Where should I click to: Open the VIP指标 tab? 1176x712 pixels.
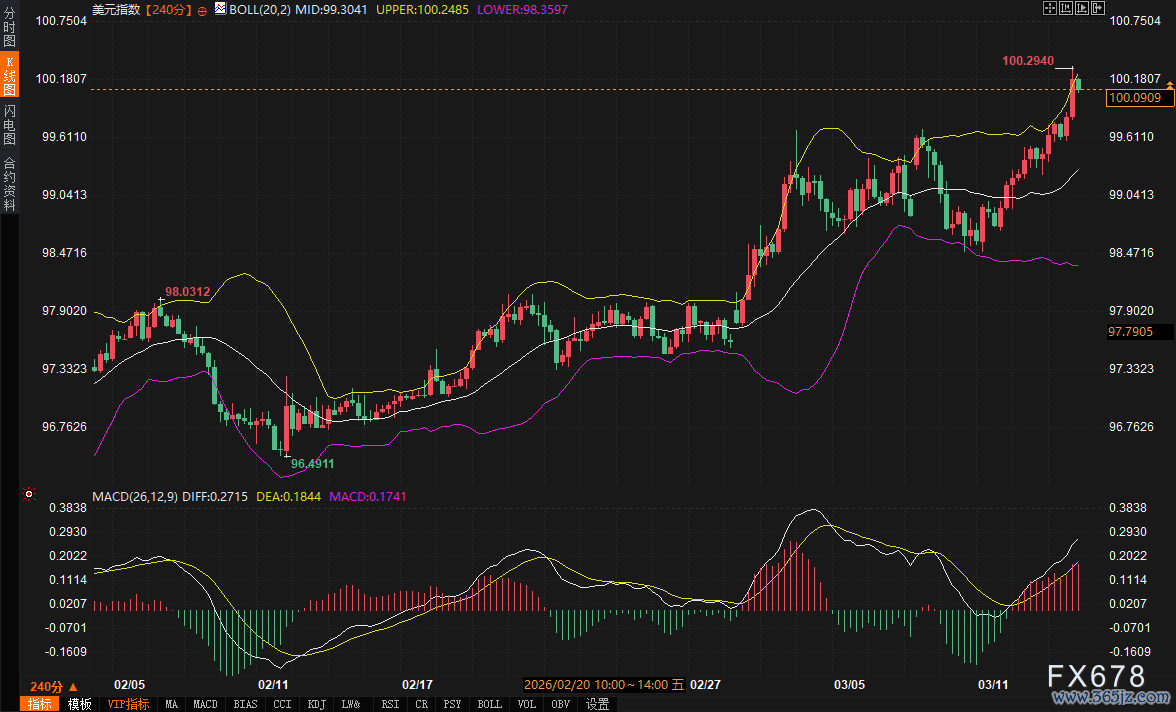coord(128,704)
